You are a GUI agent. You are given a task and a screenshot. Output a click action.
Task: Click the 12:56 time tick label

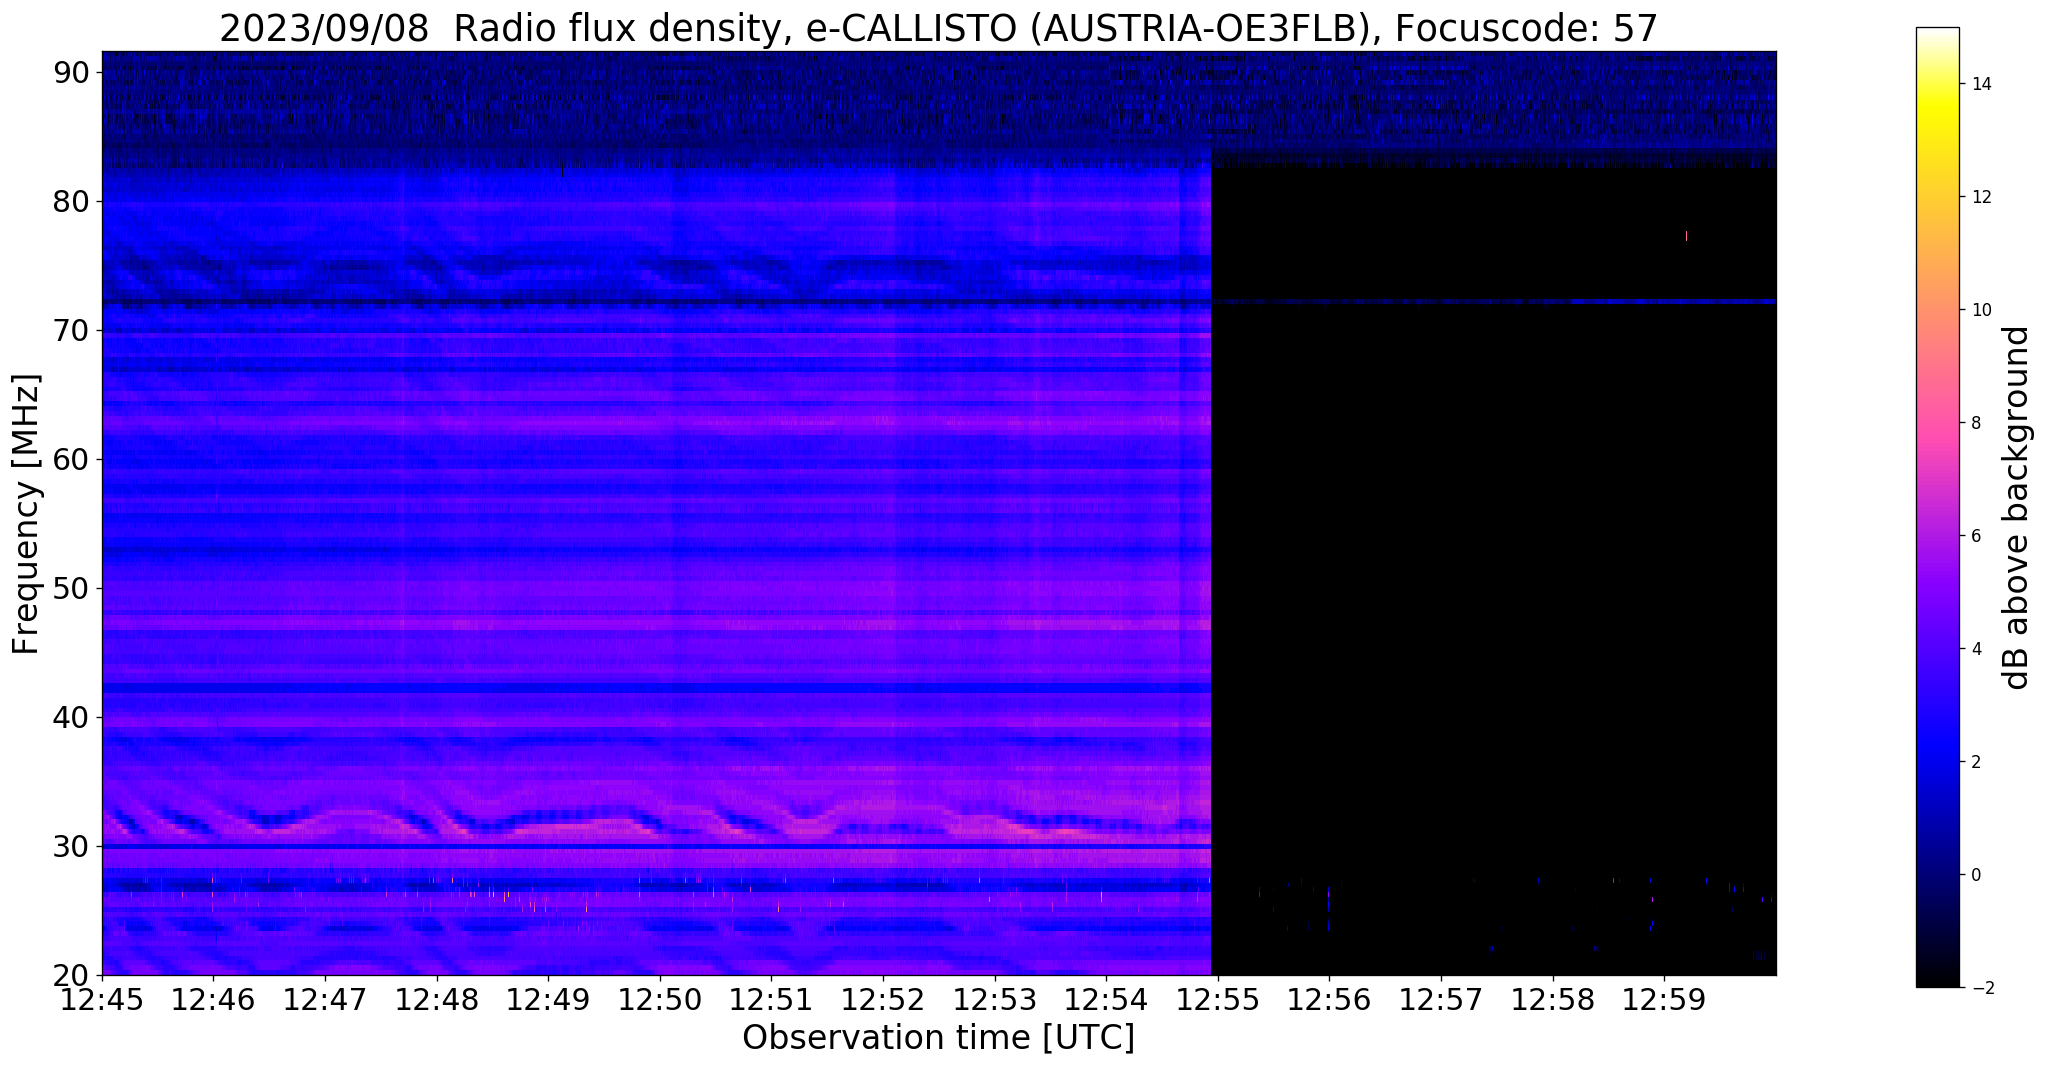point(1329,1001)
